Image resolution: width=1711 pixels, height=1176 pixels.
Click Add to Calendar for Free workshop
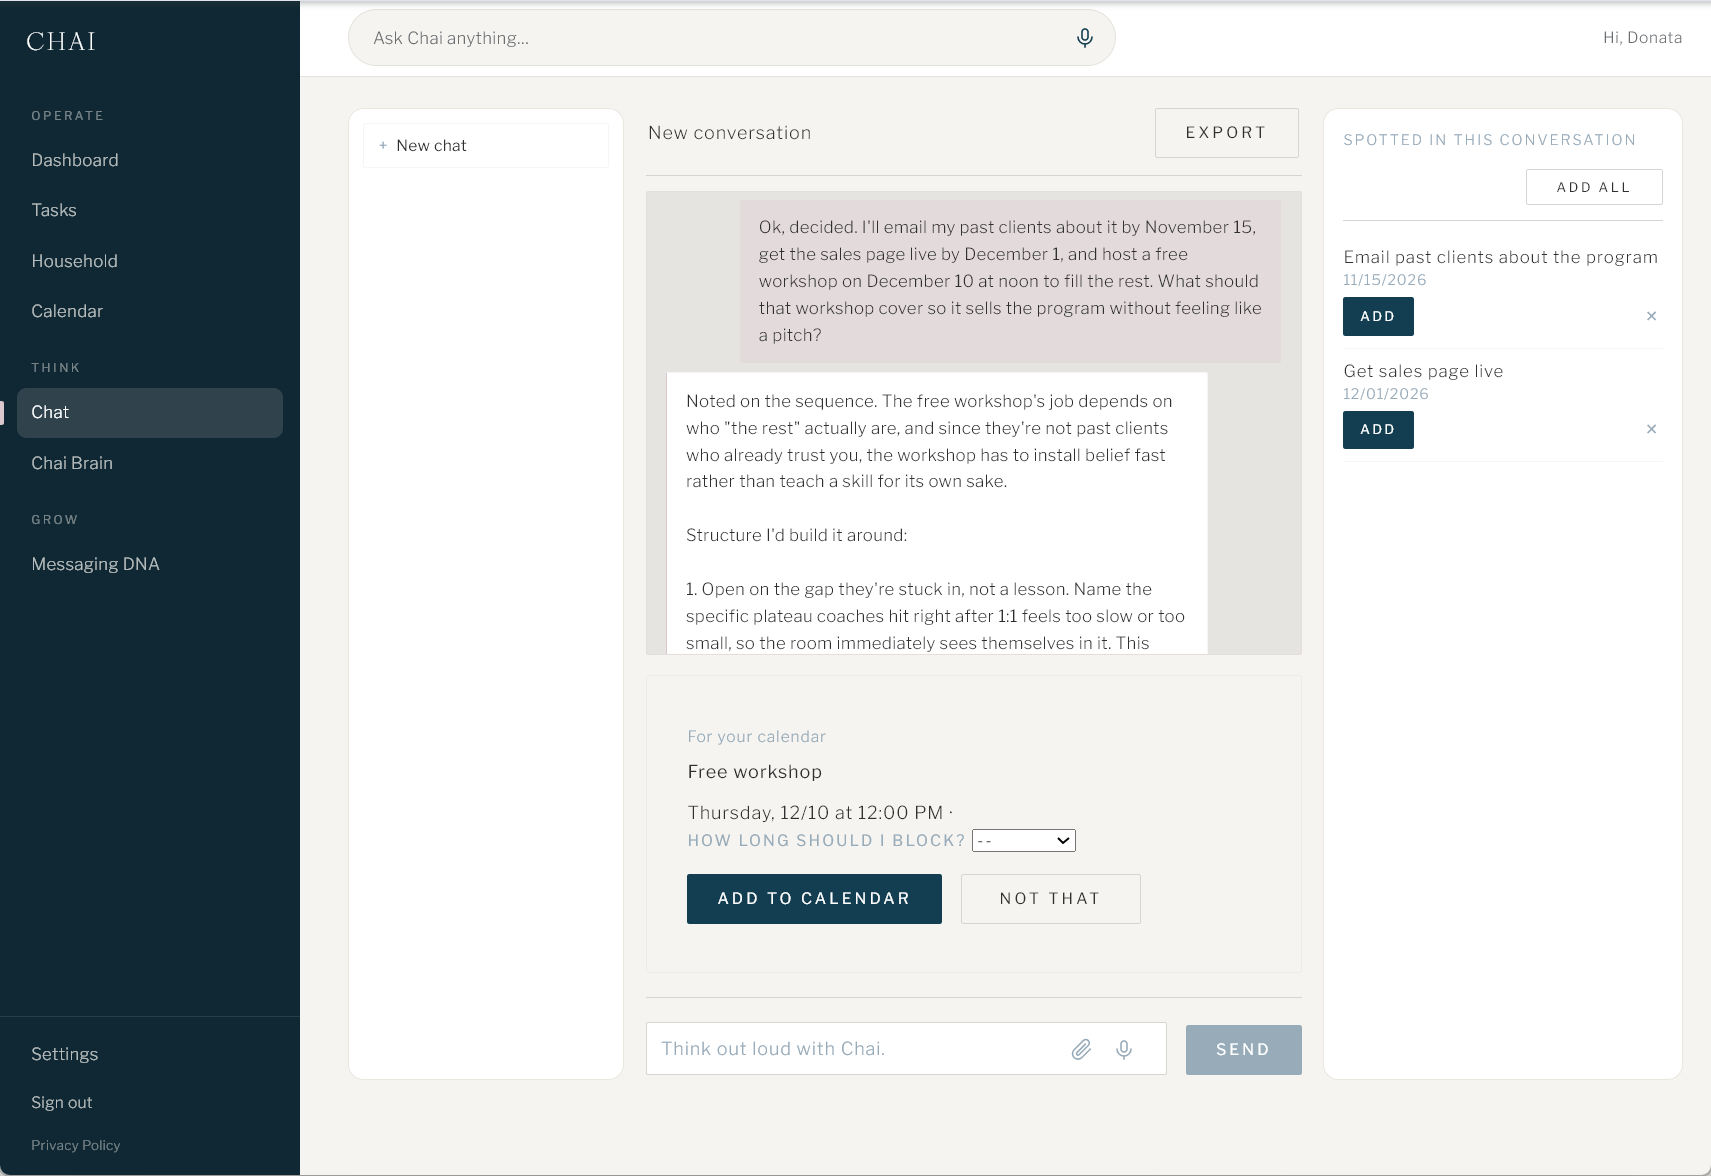tap(814, 899)
